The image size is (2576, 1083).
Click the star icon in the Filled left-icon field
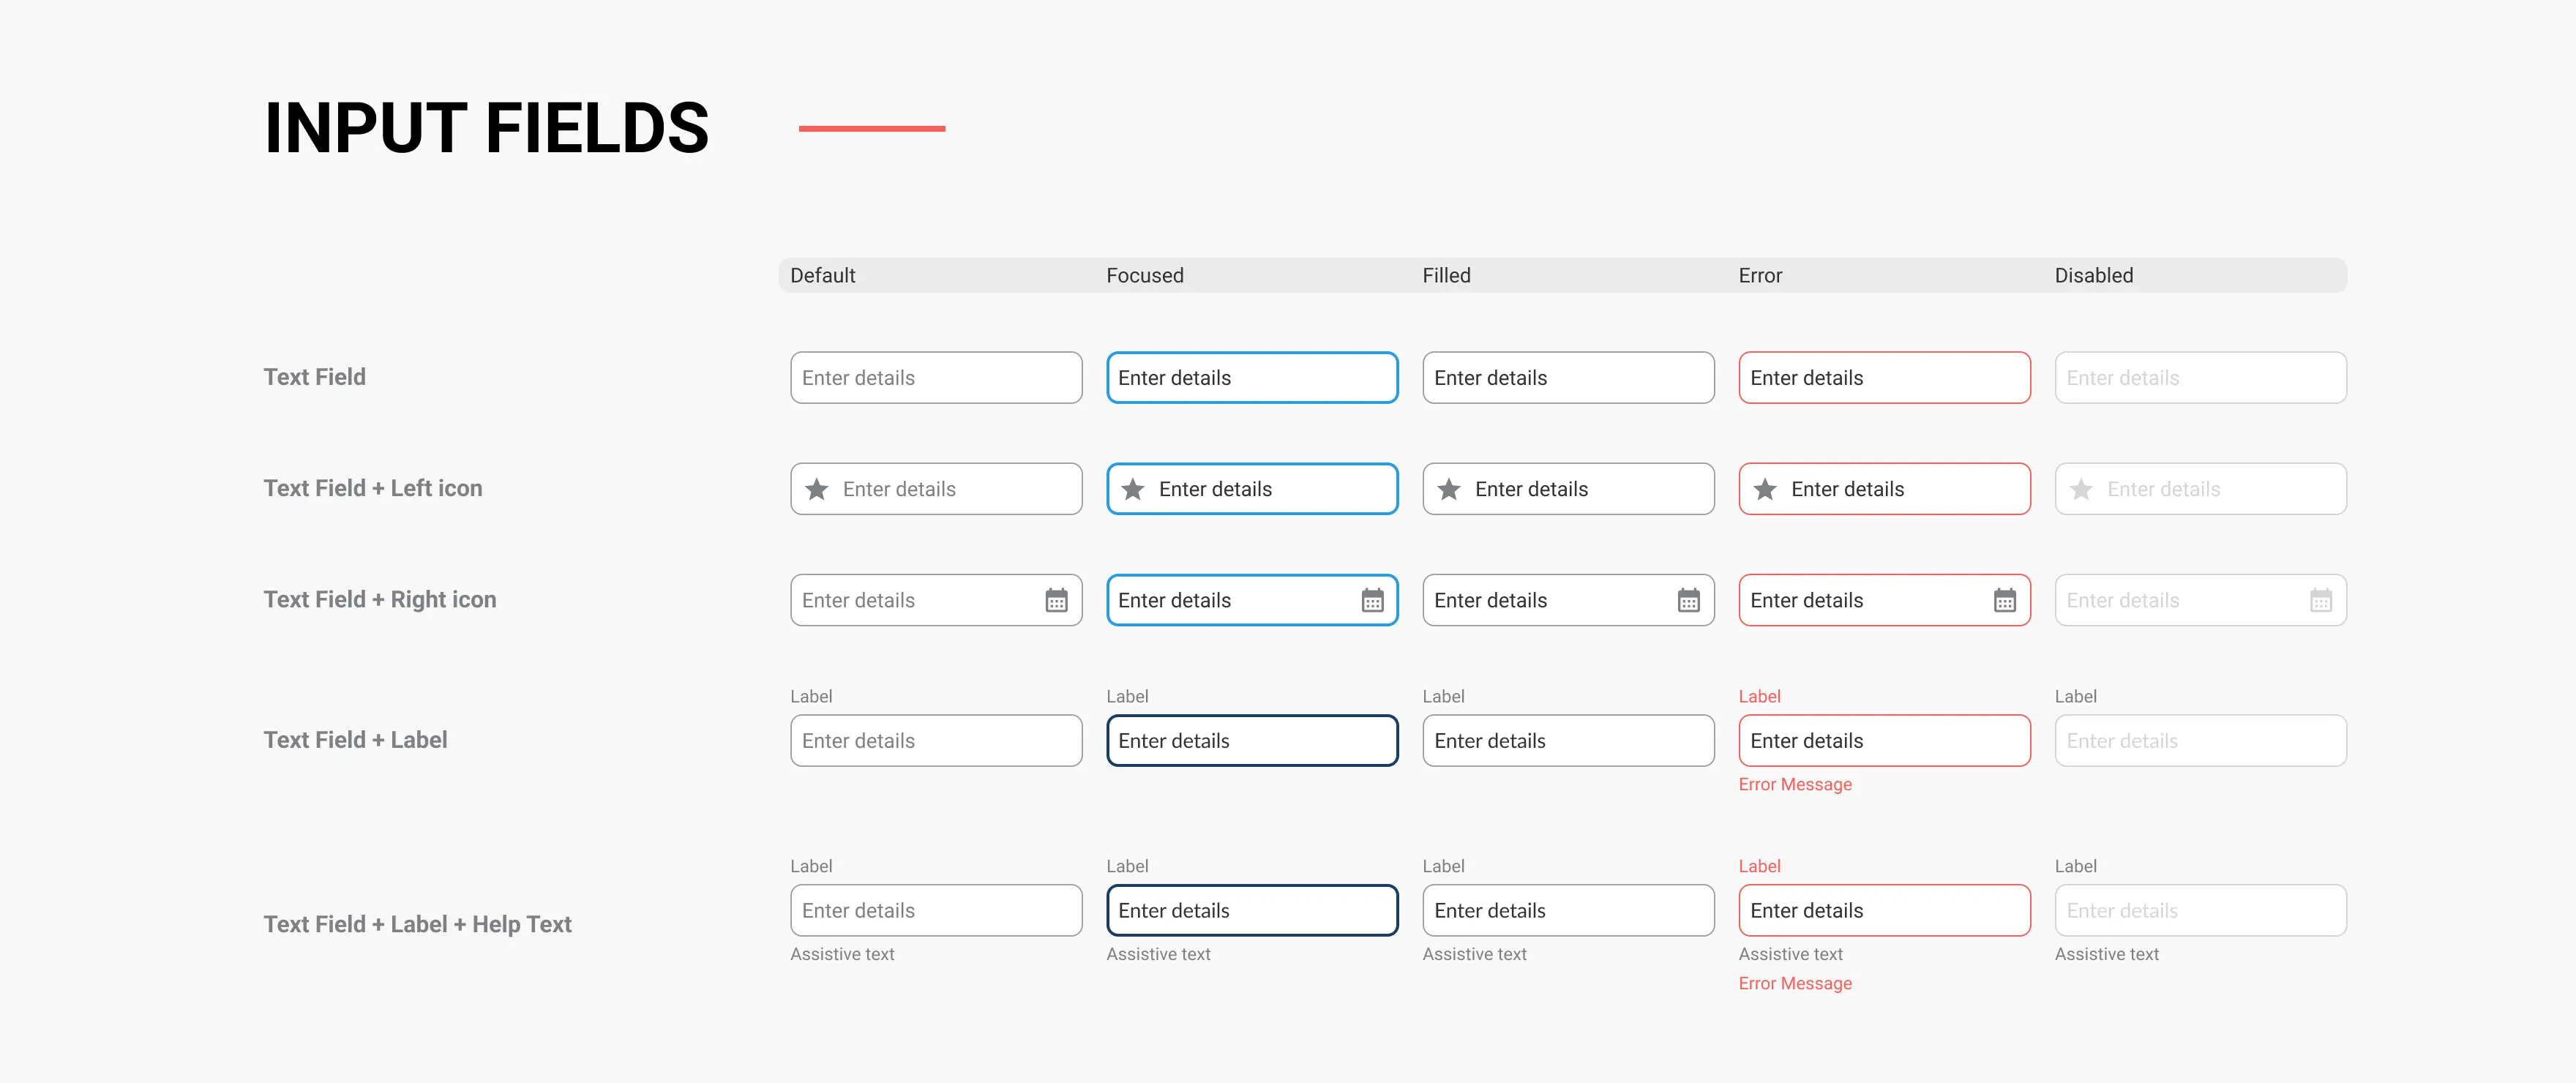(1449, 489)
